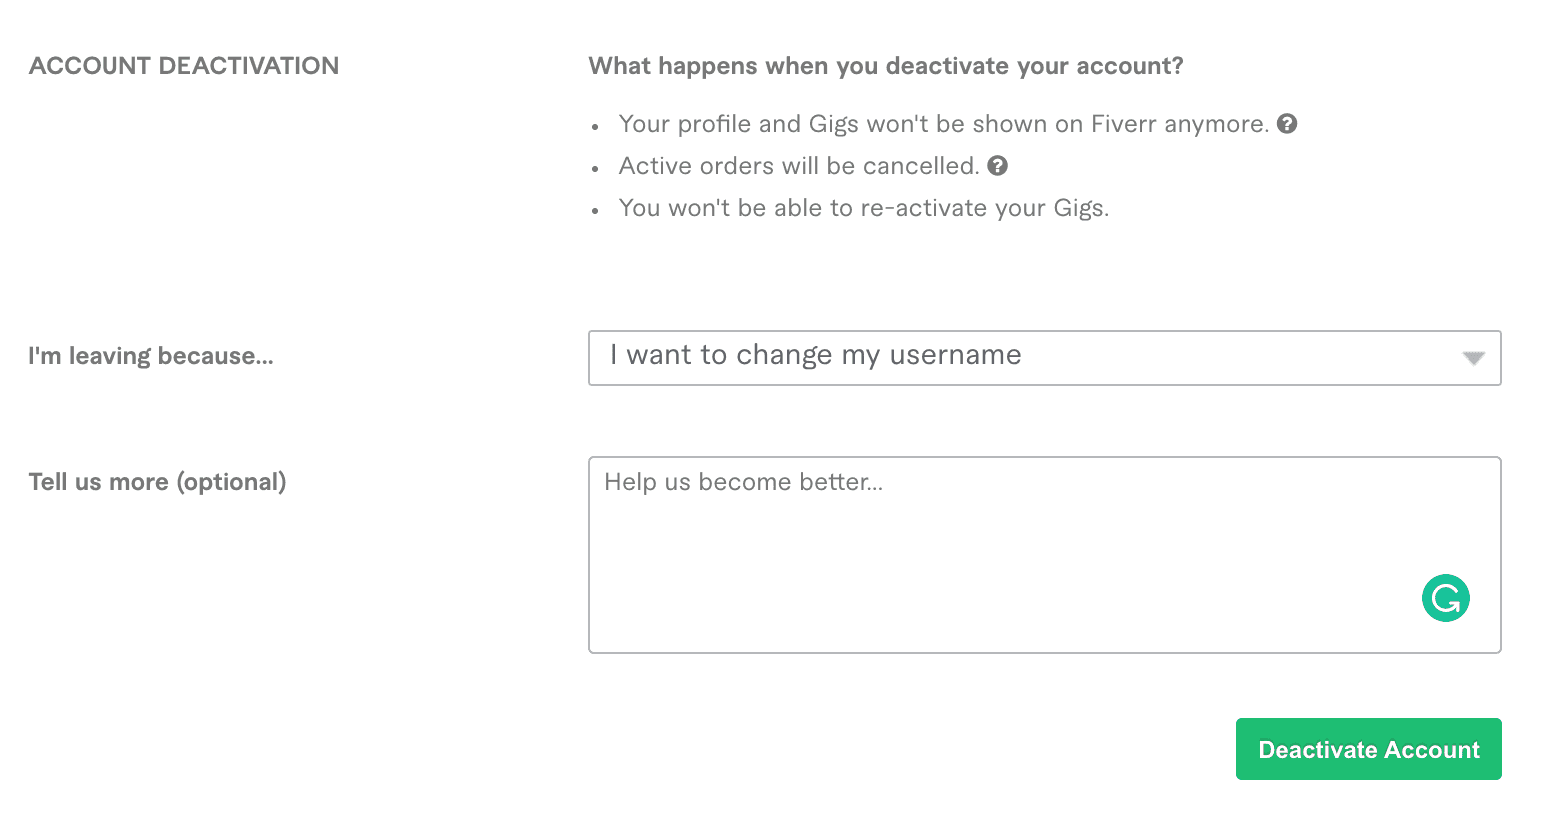Click the bullet before the profile and Gigs line
The height and width of the screenshot is (832, 1546).
595,127
